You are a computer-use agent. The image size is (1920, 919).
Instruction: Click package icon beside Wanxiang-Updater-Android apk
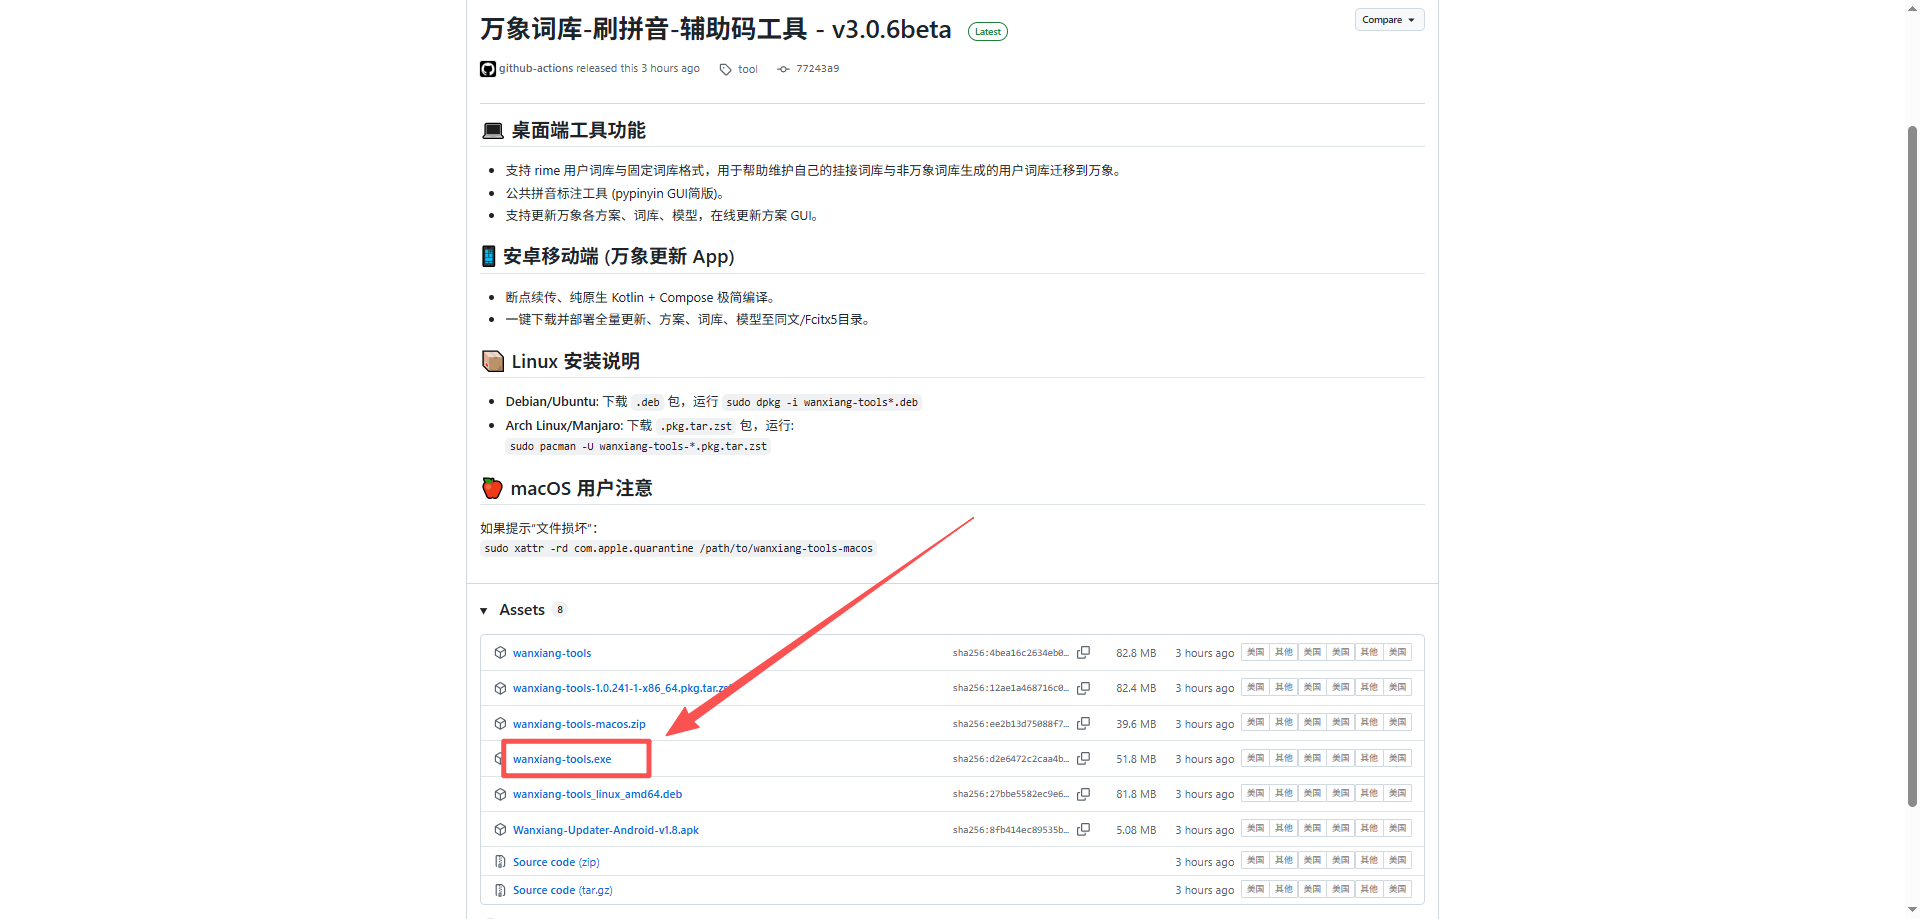(500, 830)
